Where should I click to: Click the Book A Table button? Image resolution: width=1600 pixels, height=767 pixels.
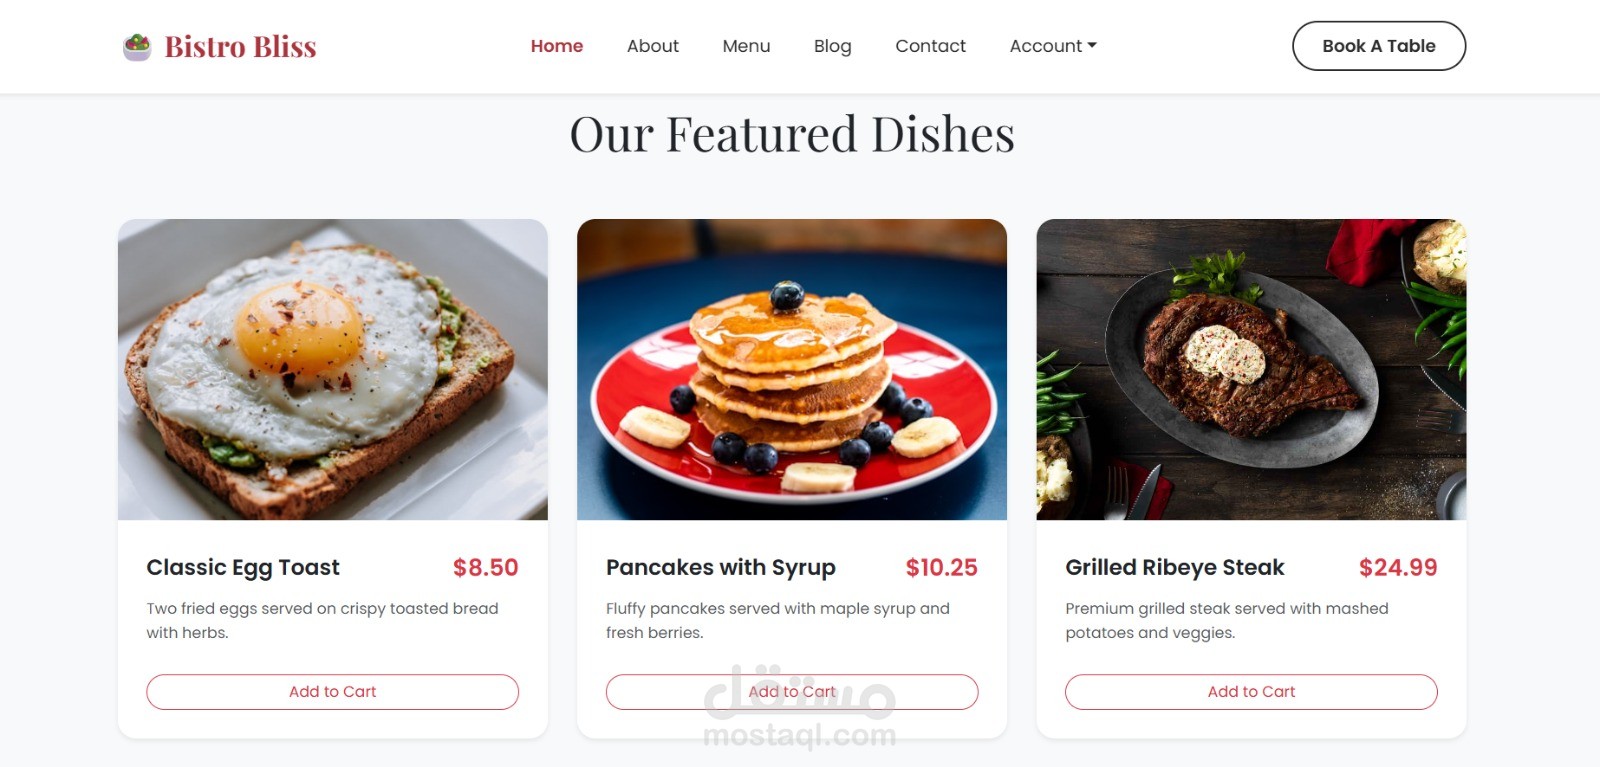[x=1379, y=46]
